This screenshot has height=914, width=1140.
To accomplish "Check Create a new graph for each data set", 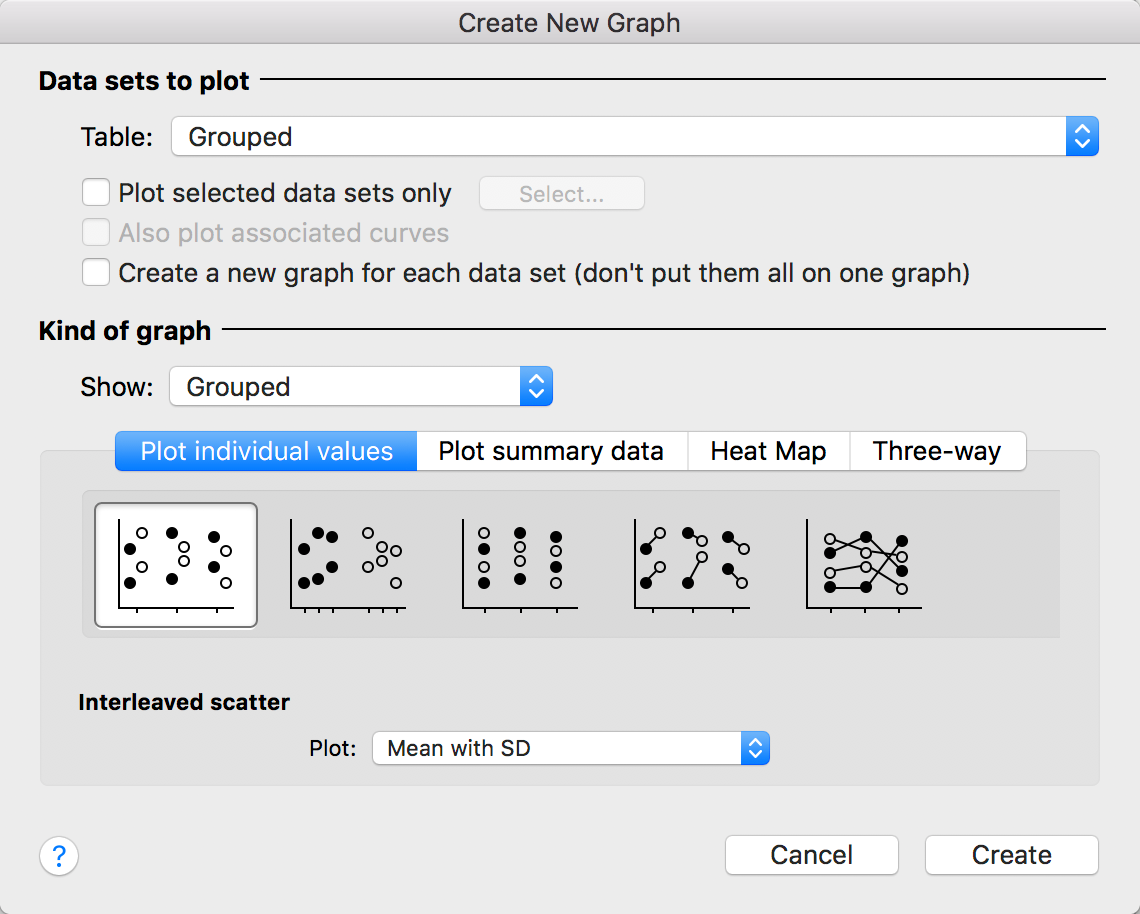I will click(x=96, y=272).
